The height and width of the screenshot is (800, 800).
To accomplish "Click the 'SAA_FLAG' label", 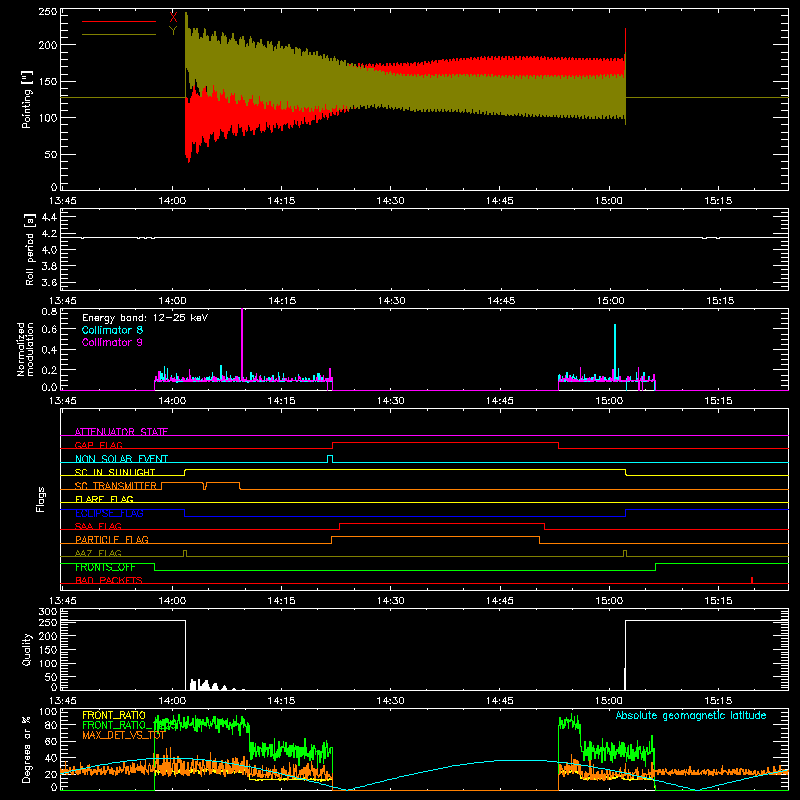I will click(98, 526).
